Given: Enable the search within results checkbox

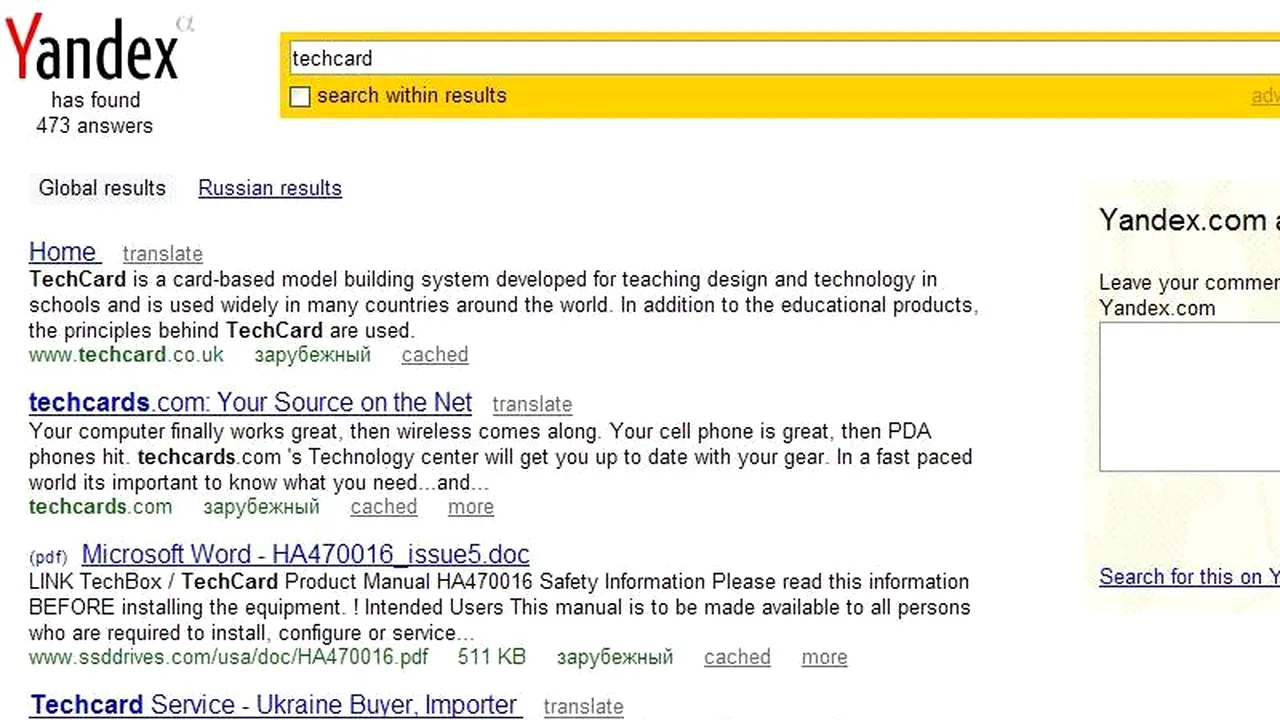Looking at the screenshot, I should point(300,97).
